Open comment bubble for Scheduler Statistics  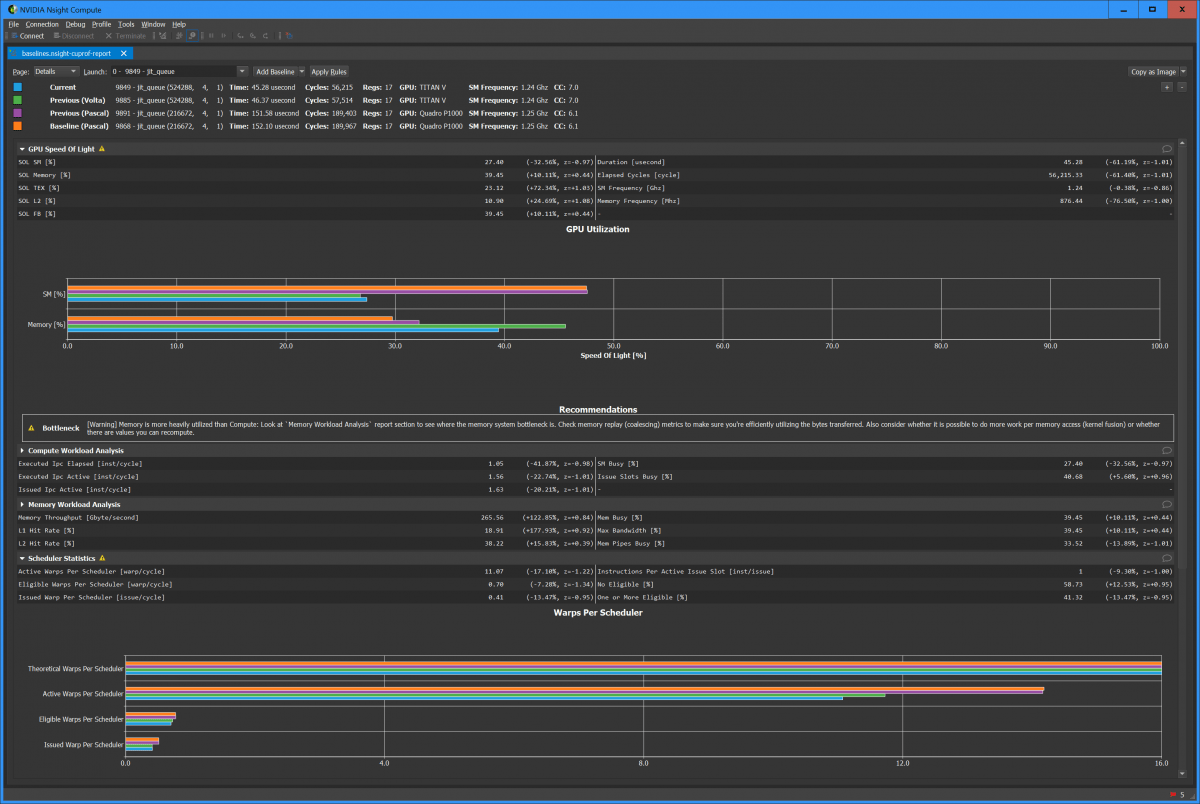[1167, 559]
